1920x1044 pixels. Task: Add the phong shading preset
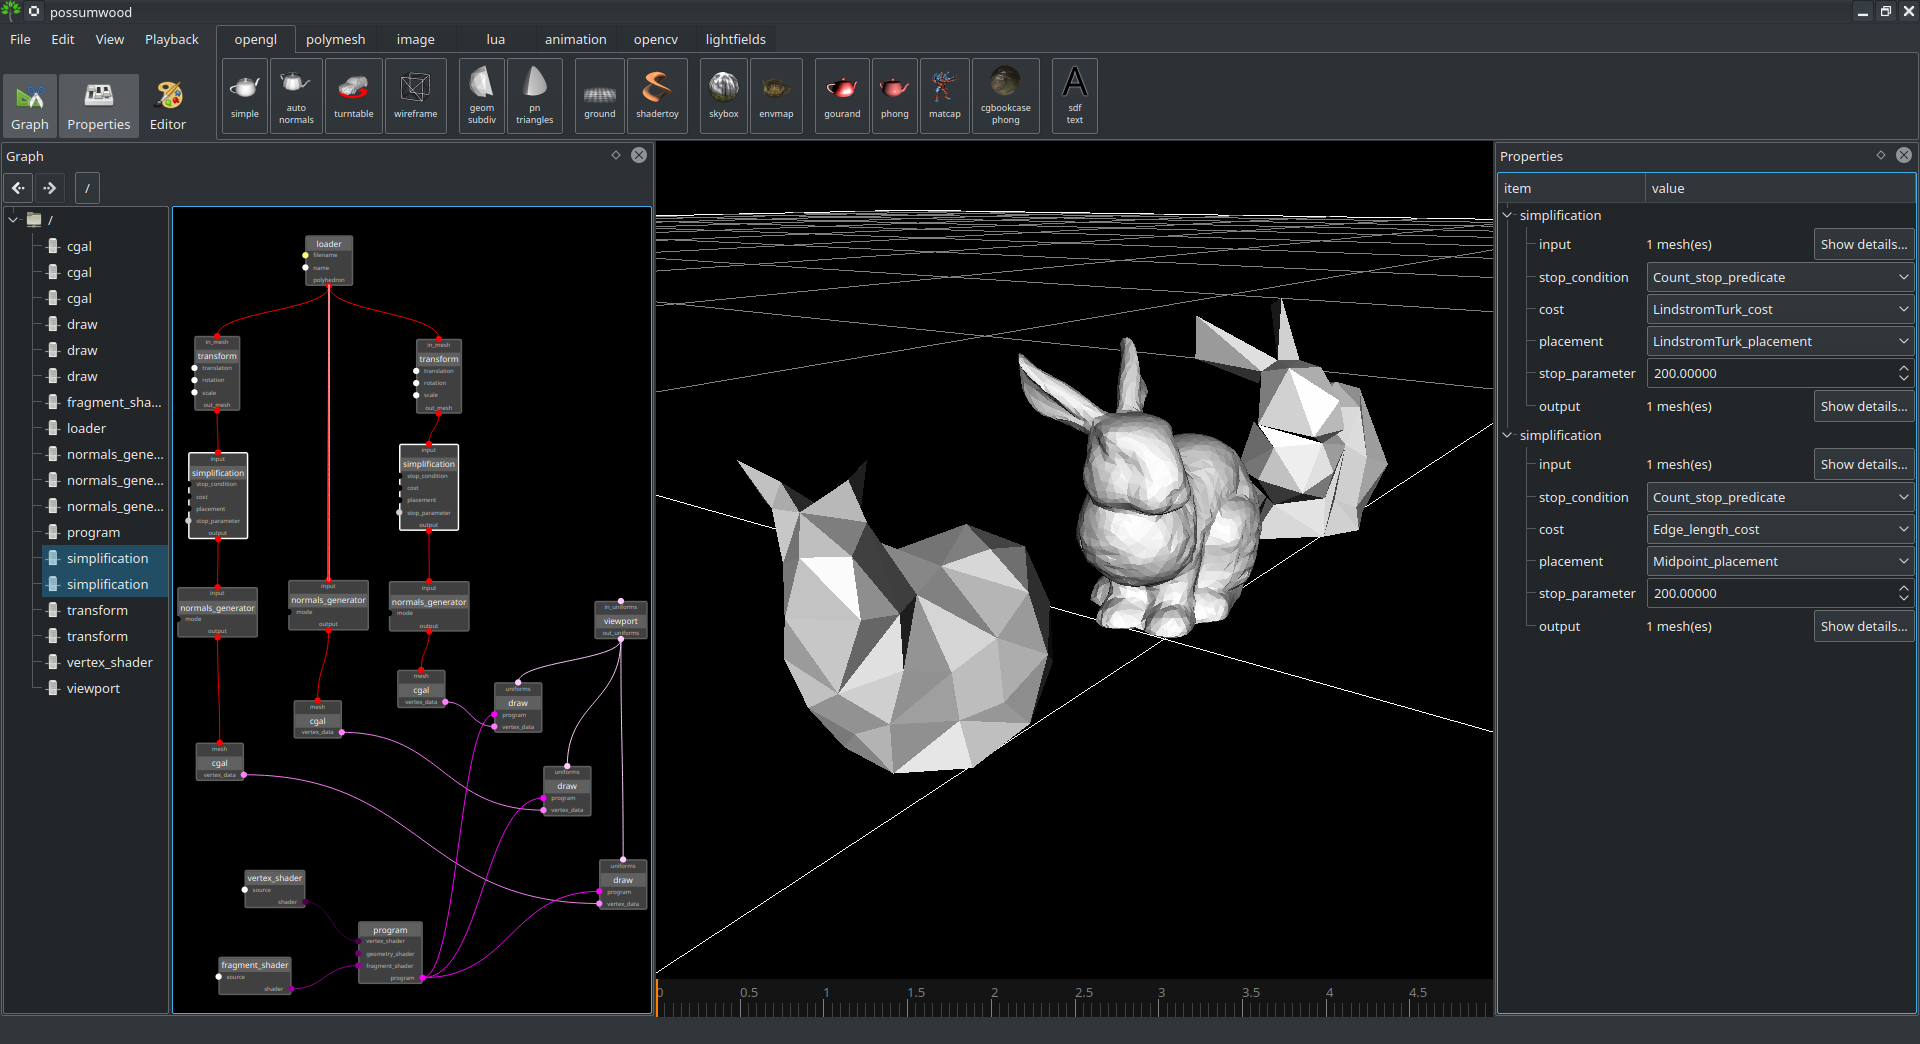895,96
